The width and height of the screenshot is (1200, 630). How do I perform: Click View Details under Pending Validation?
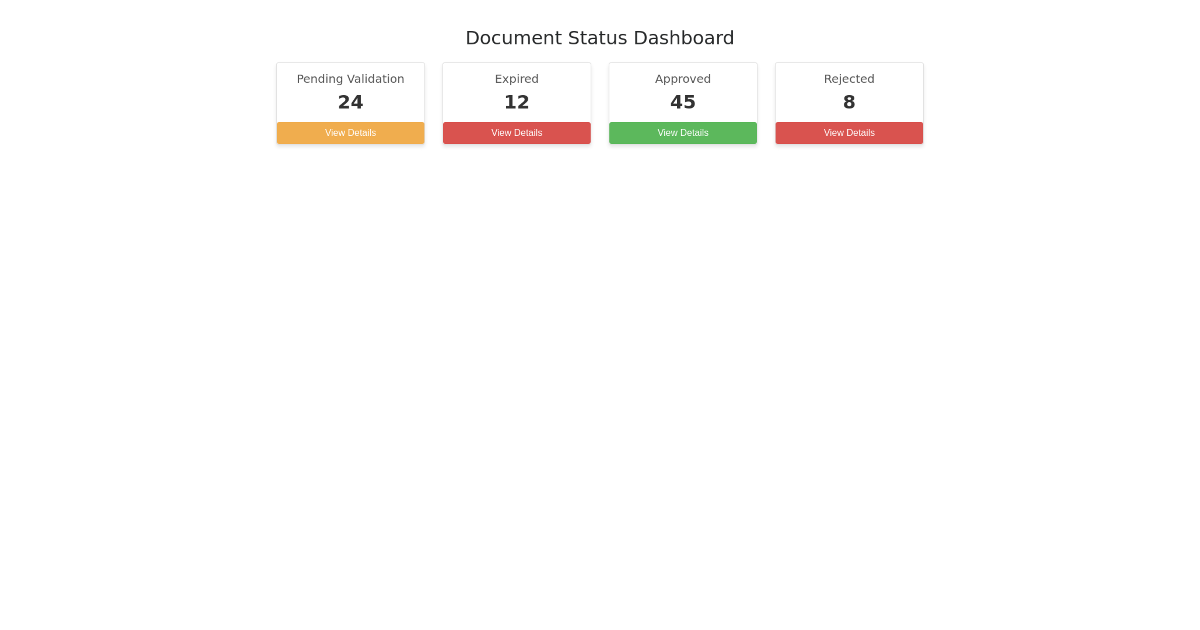pos(350,132)
